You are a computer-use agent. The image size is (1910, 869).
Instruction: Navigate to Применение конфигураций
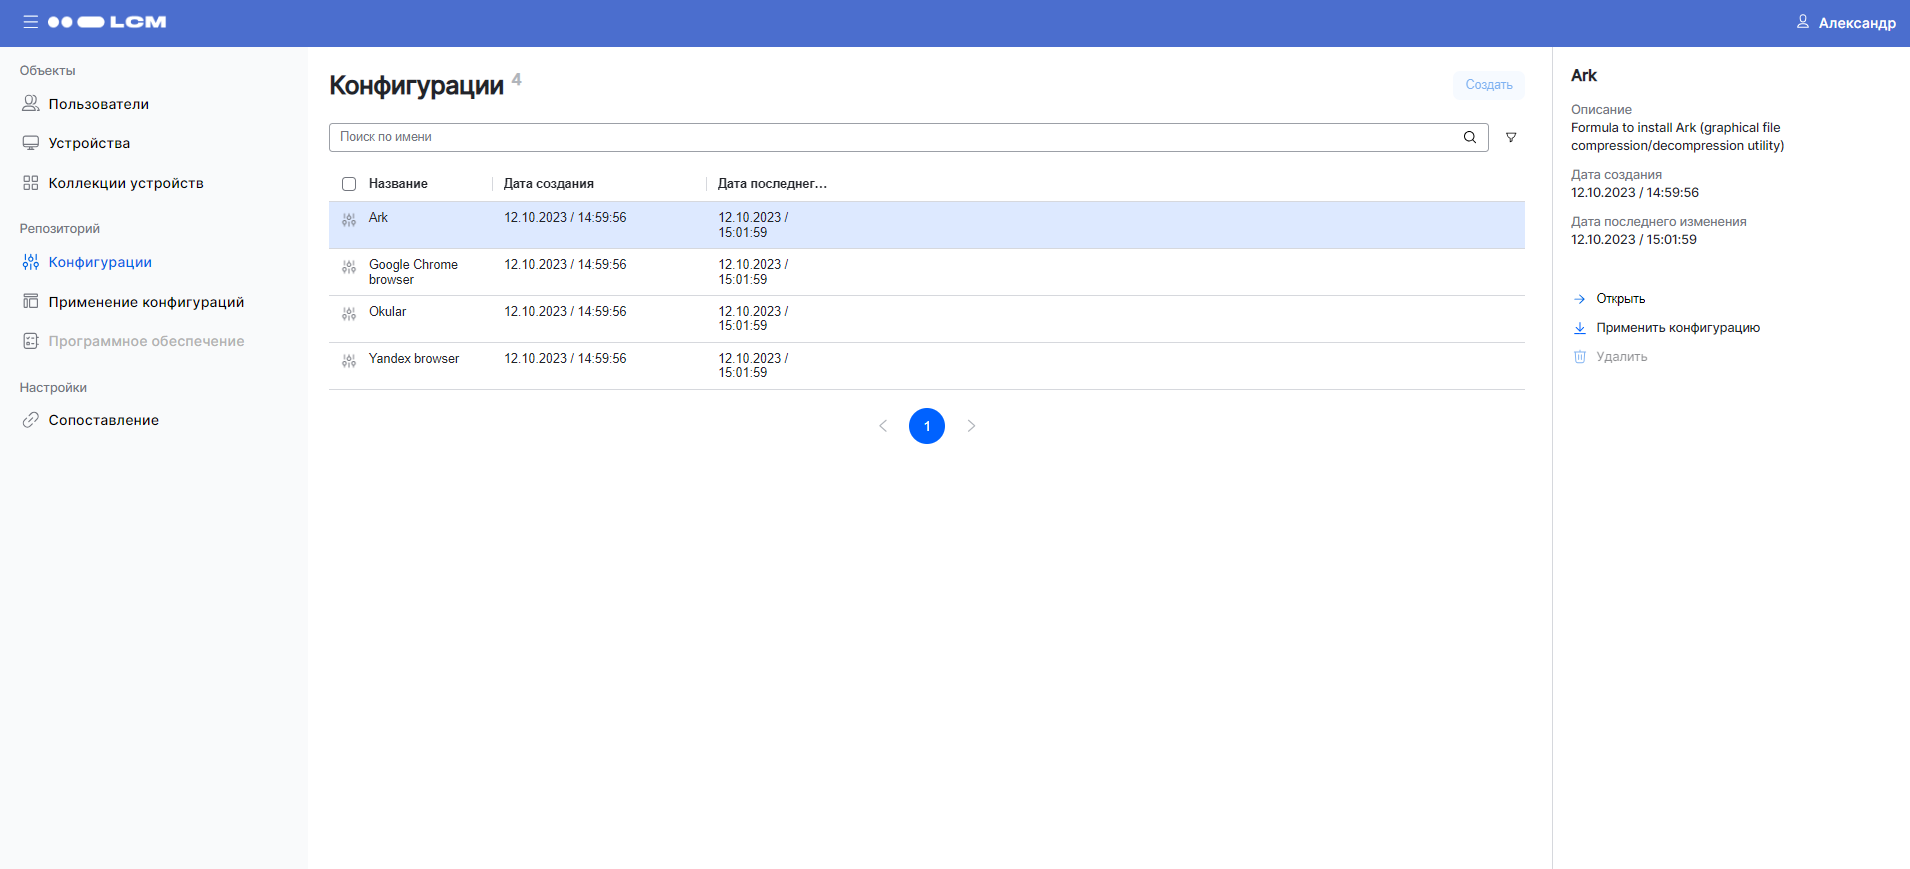[146, 302]
